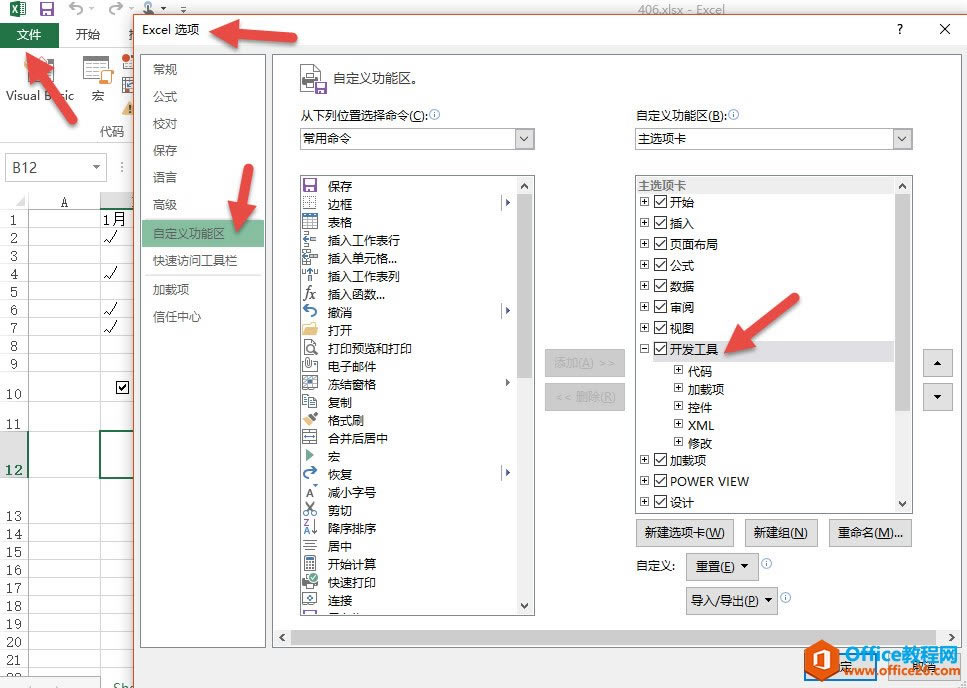Select the Table (表格) command icon

[x=310, y=221]
